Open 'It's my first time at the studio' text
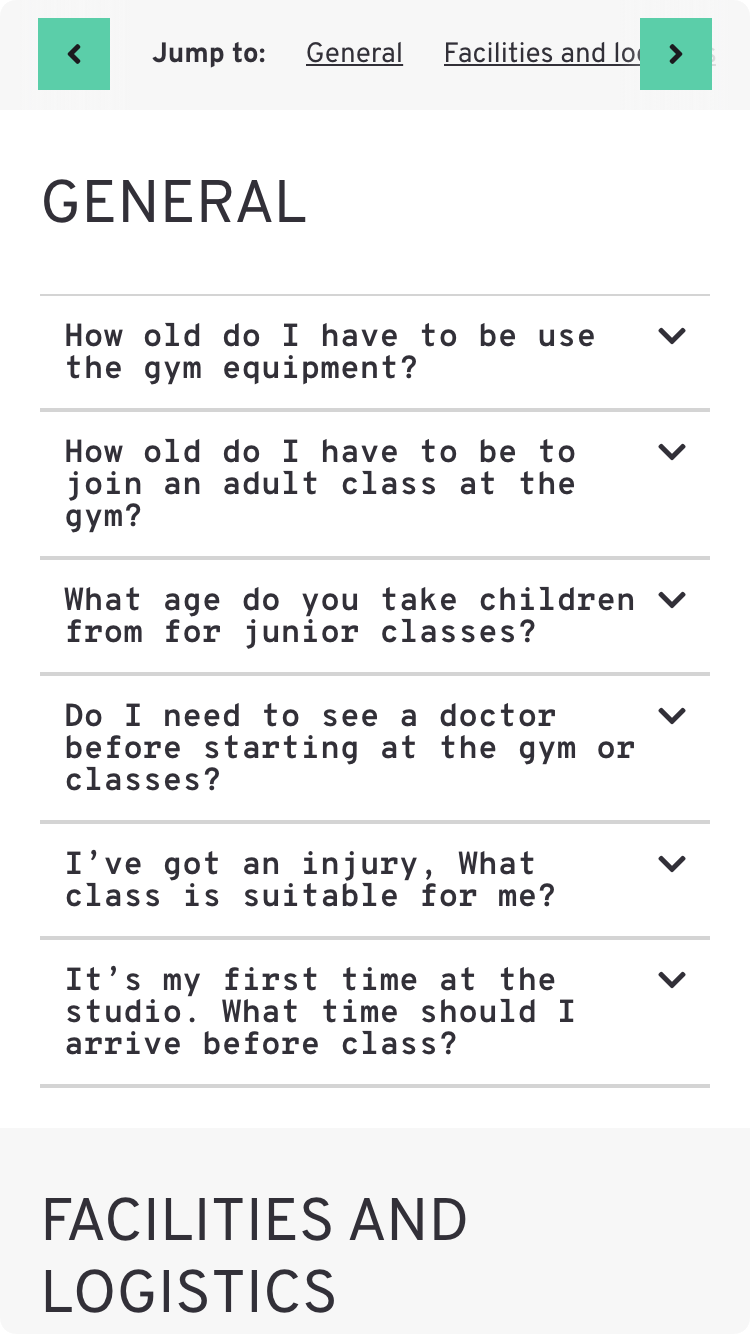Screen dimensions: 750x1334 (x=320, y=1012)
